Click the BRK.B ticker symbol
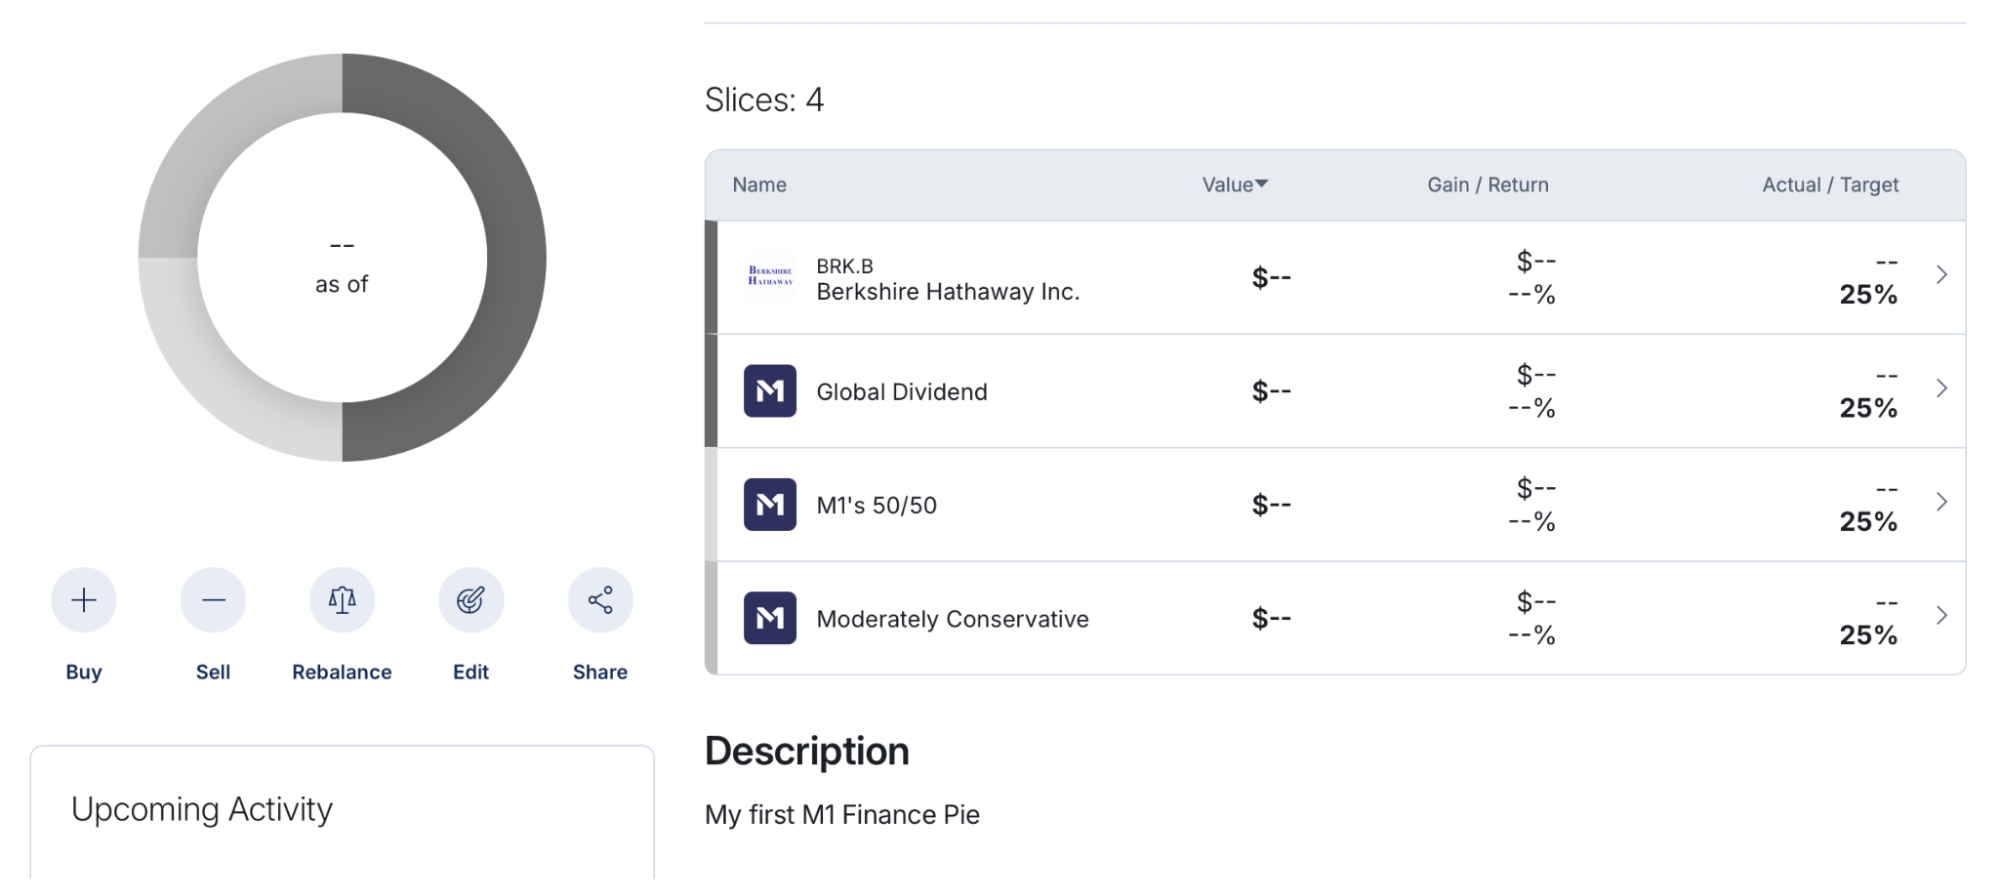The image size is (1999, 880). (845, 266)
